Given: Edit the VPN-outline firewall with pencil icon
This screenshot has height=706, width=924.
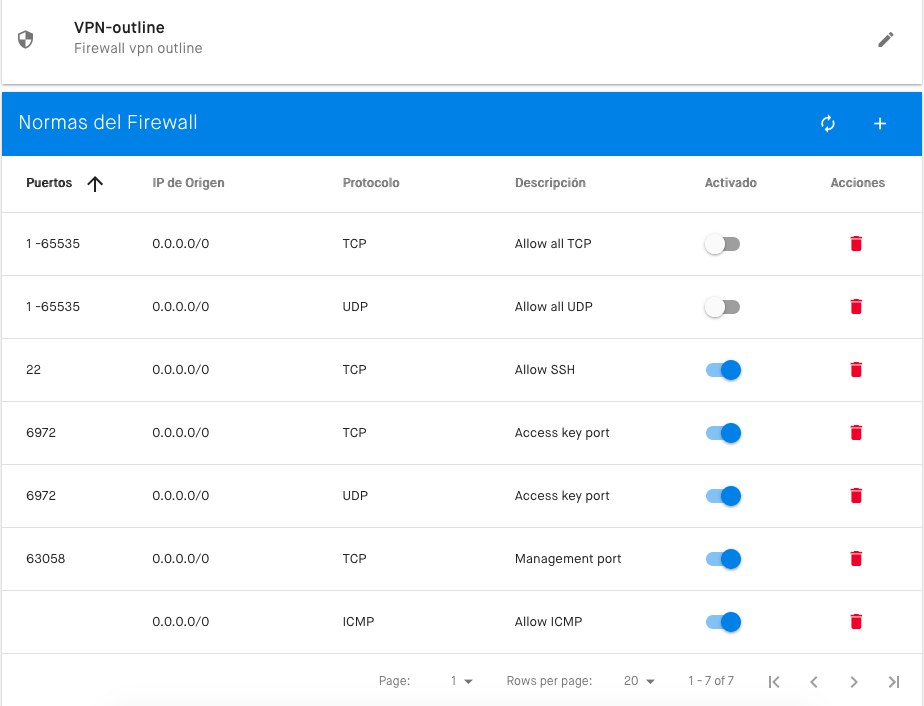Looking at the screenshot, I should tap(885, 39).
